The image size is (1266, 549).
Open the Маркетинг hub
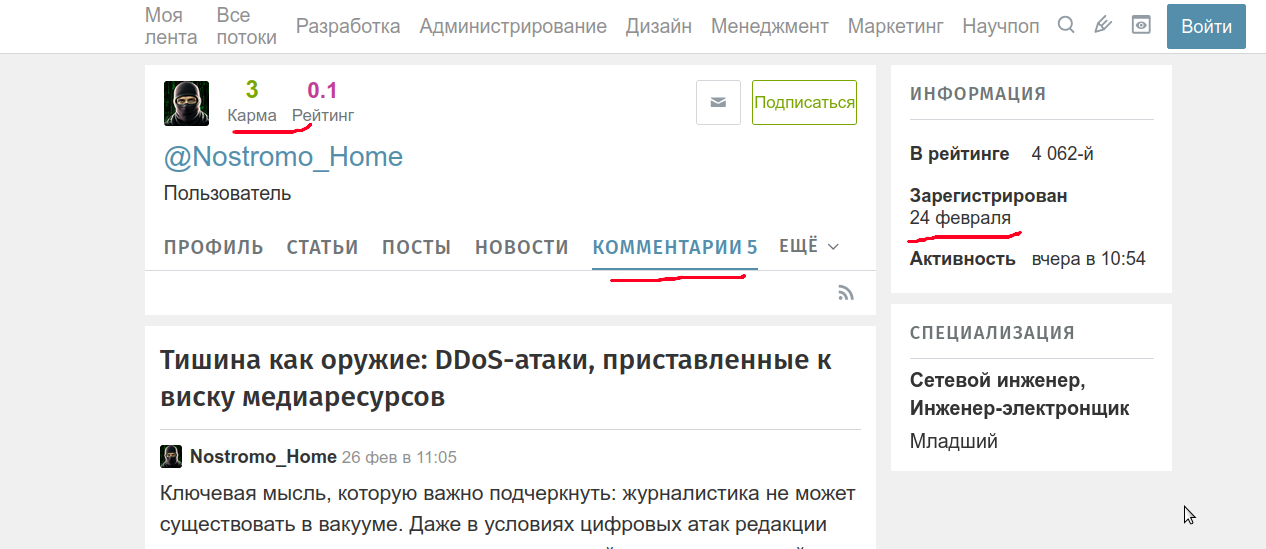(x=896, y=26)
